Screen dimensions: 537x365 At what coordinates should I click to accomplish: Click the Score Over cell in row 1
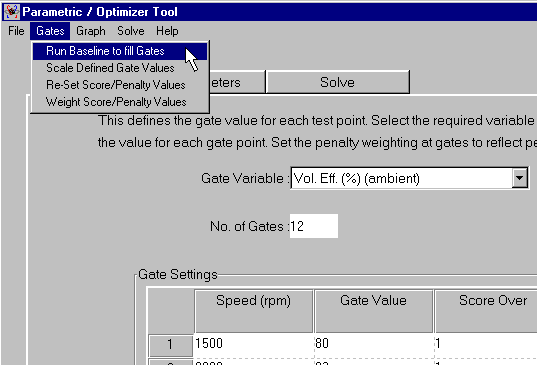(486, 344)
